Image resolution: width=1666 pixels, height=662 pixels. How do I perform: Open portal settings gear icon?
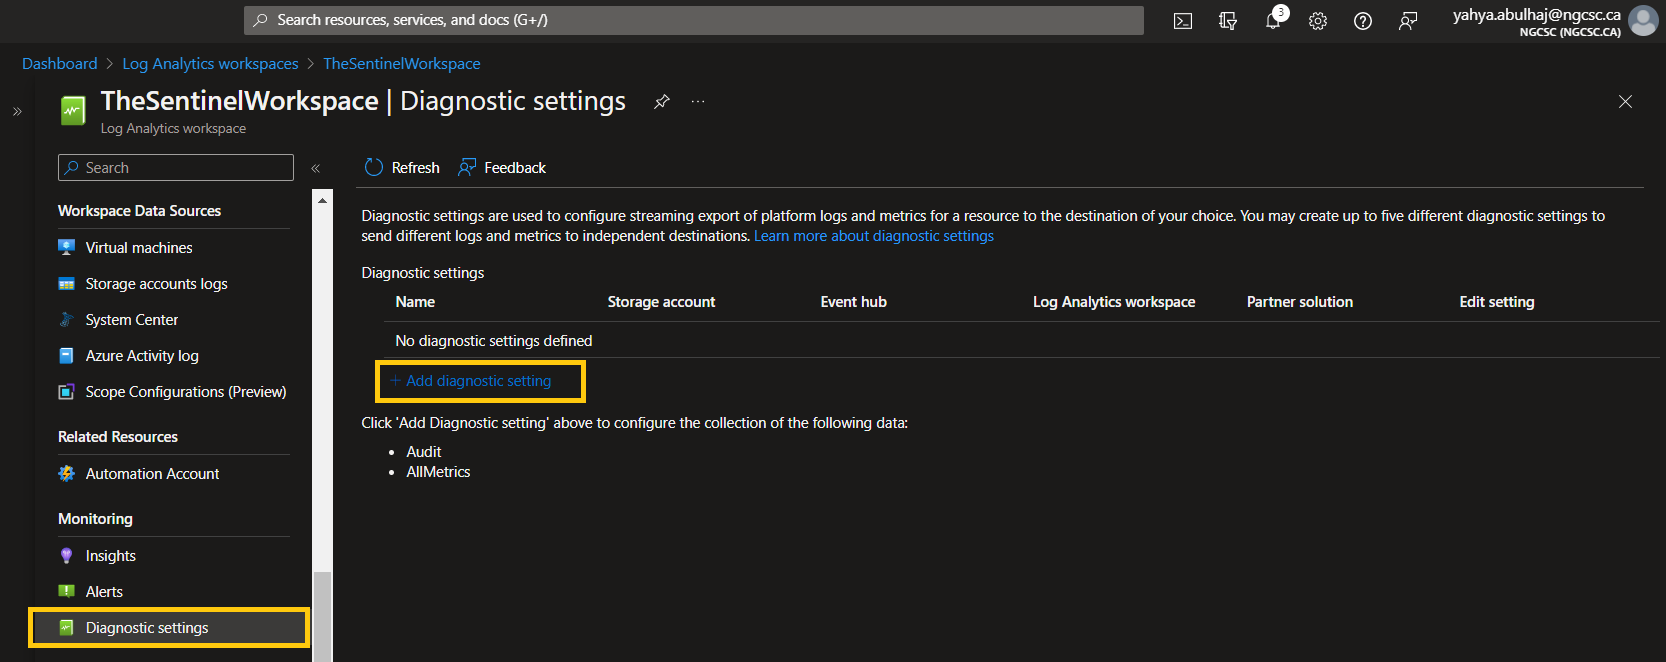click(1318, 21)
